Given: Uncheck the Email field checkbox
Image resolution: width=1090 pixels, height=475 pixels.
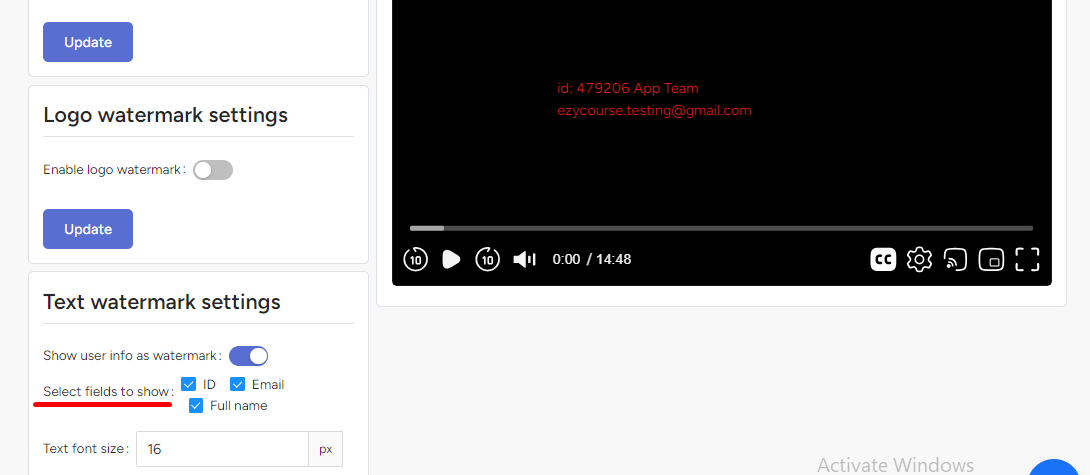Looking at the screenshot, I should [x=238, y=384].
